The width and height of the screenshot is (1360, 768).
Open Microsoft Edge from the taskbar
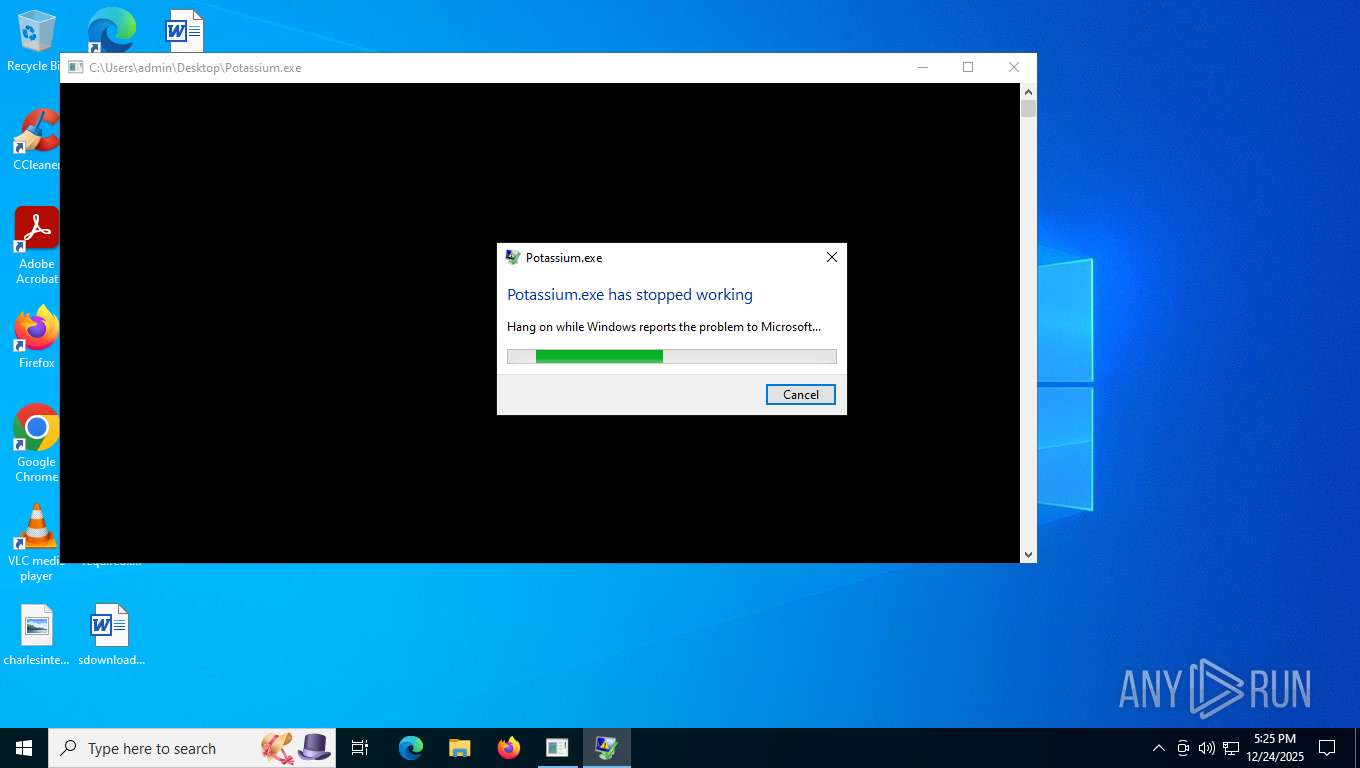click(x=410, y=748)
